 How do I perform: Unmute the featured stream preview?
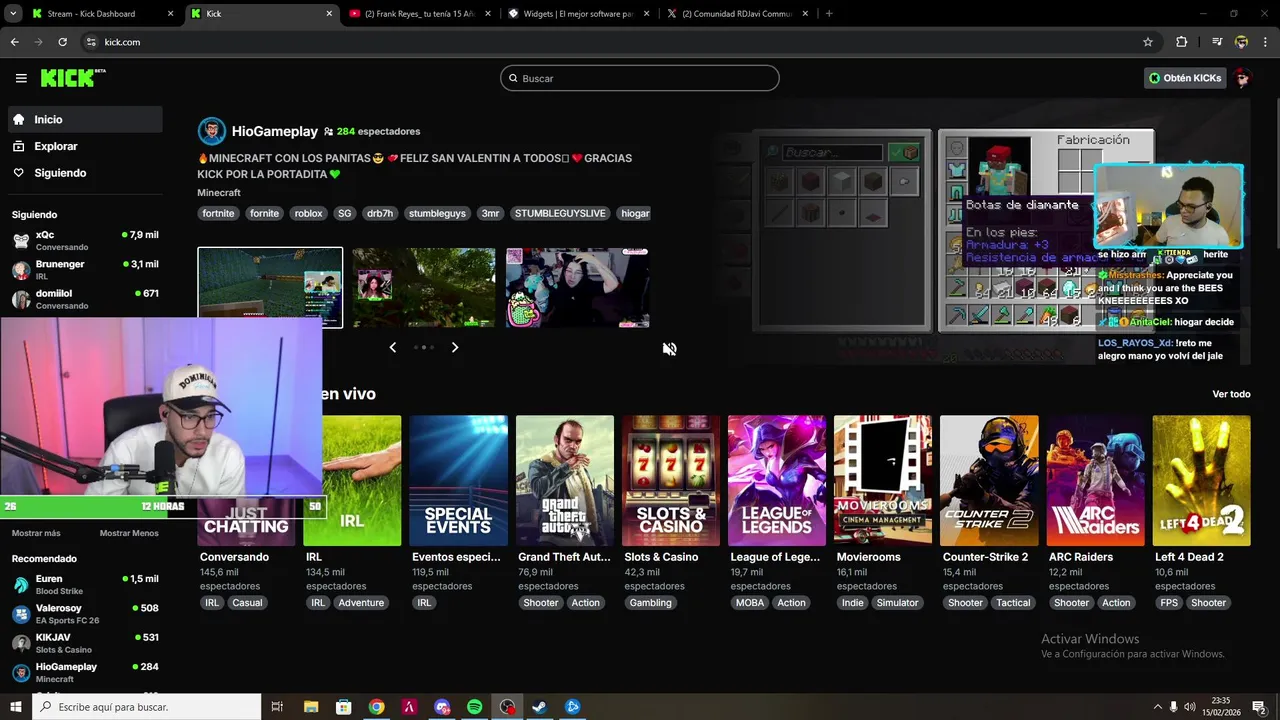point(669,349)
